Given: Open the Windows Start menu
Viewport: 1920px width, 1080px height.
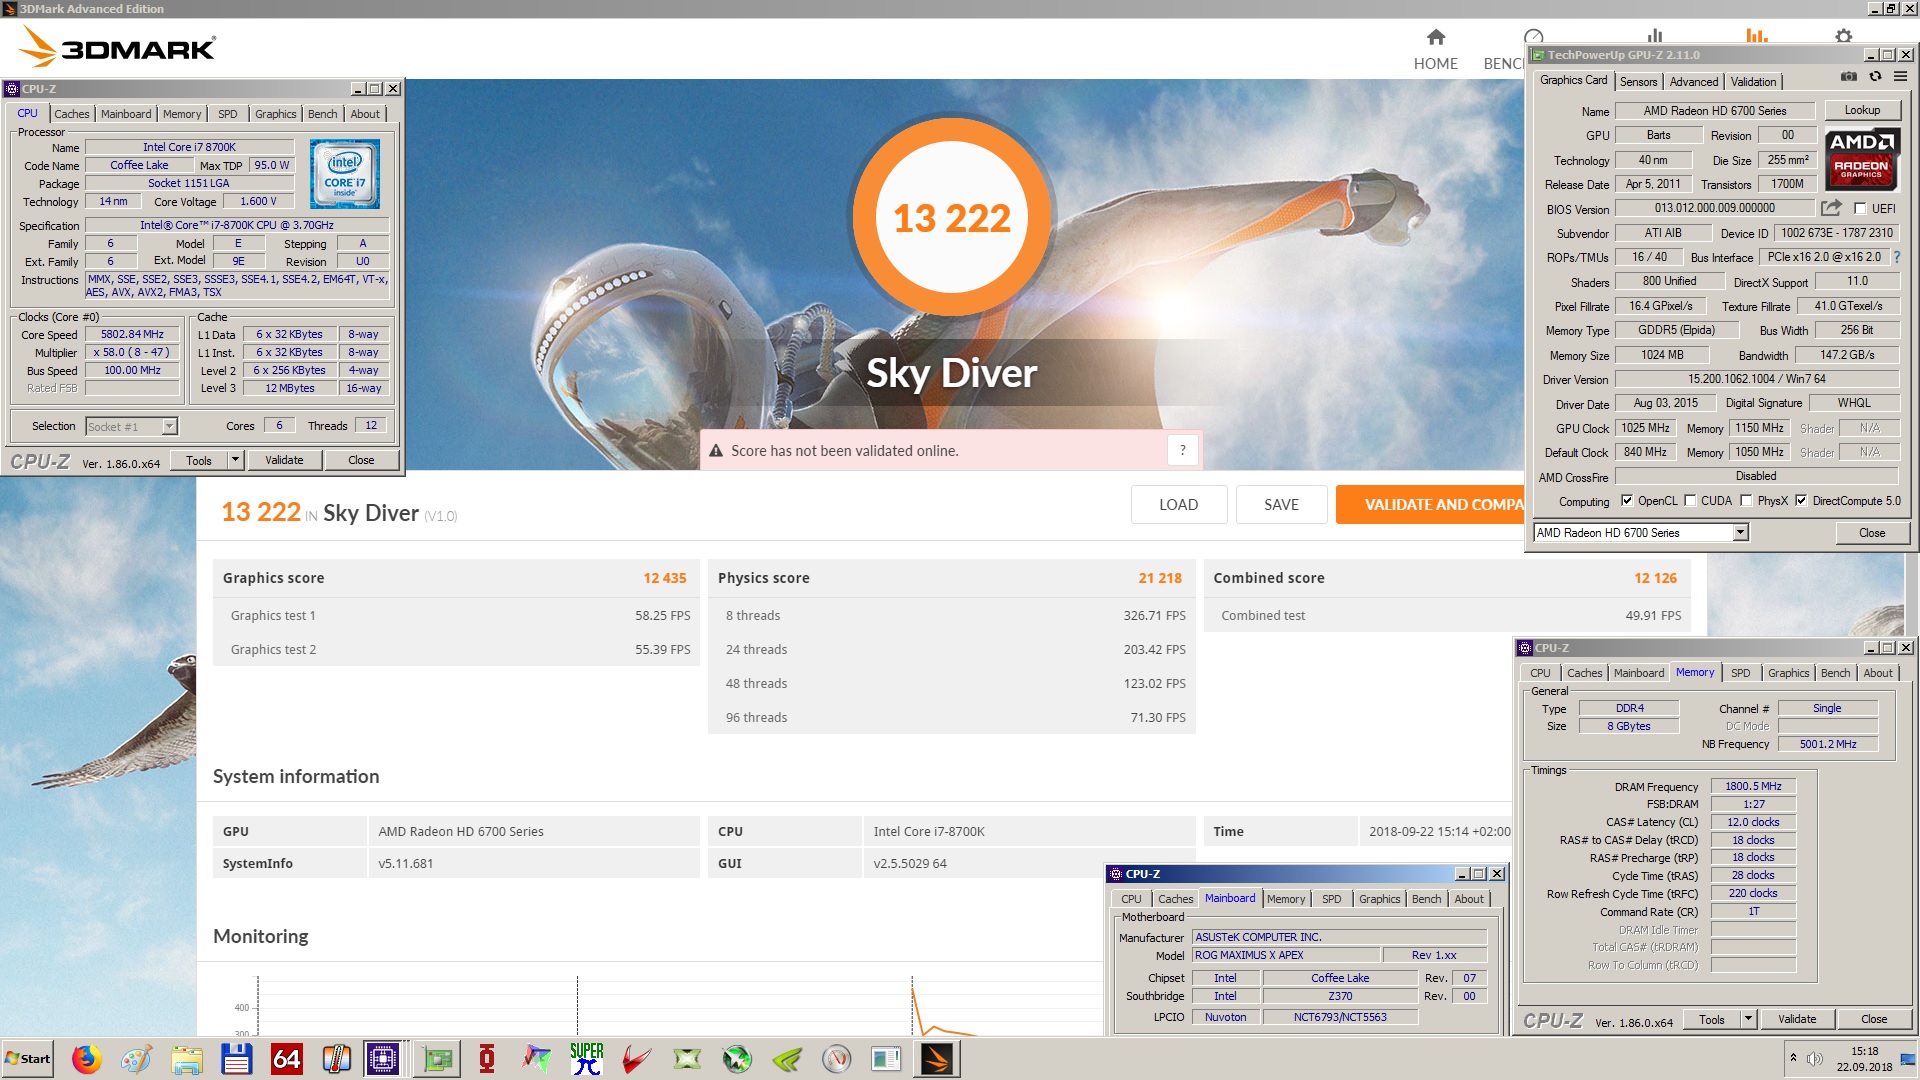Looking at the screenshot, I should click(28, 1059).
